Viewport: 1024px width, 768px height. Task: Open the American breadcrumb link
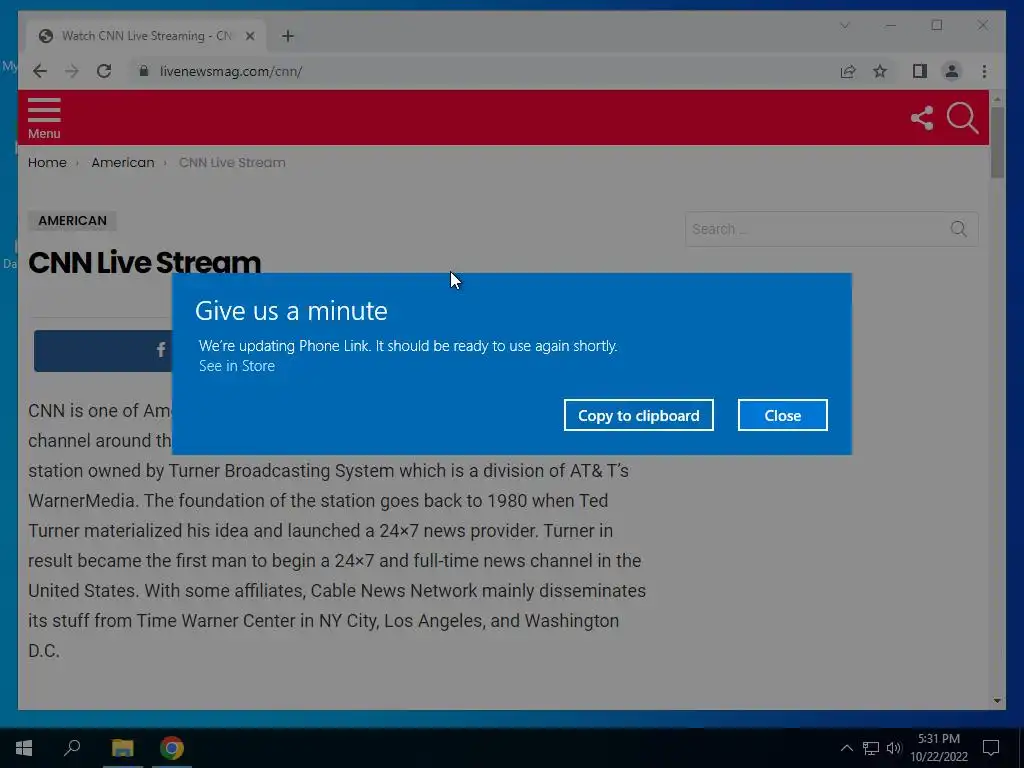(123, 163)
